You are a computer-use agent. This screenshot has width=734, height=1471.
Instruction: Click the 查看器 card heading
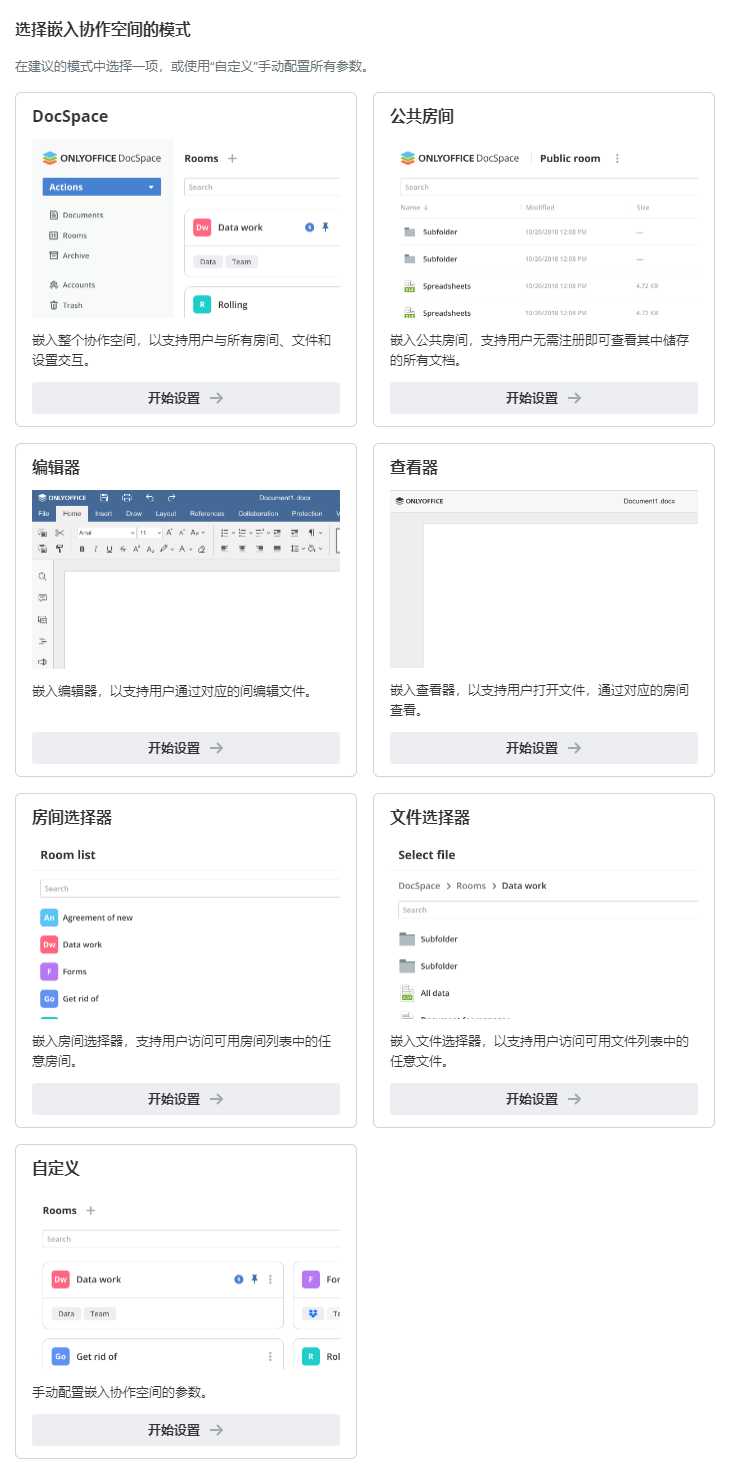[x=414, y=467]
